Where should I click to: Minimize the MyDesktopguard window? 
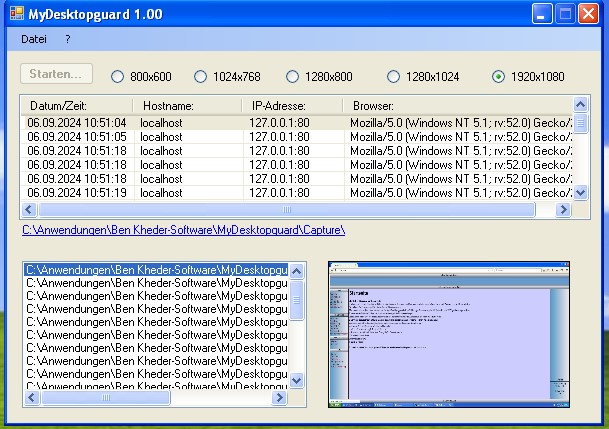coord(542,14)
